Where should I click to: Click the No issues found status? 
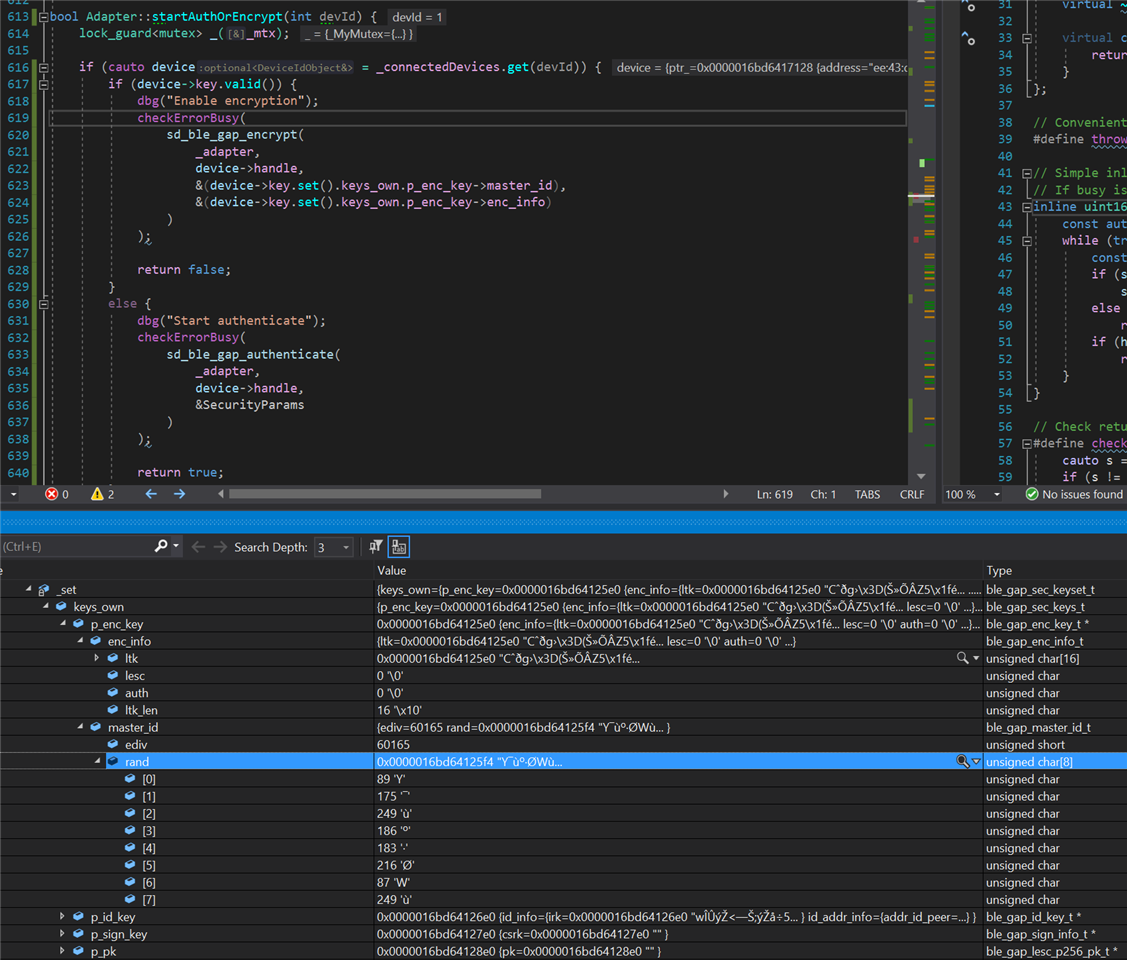click(1074, 494)
